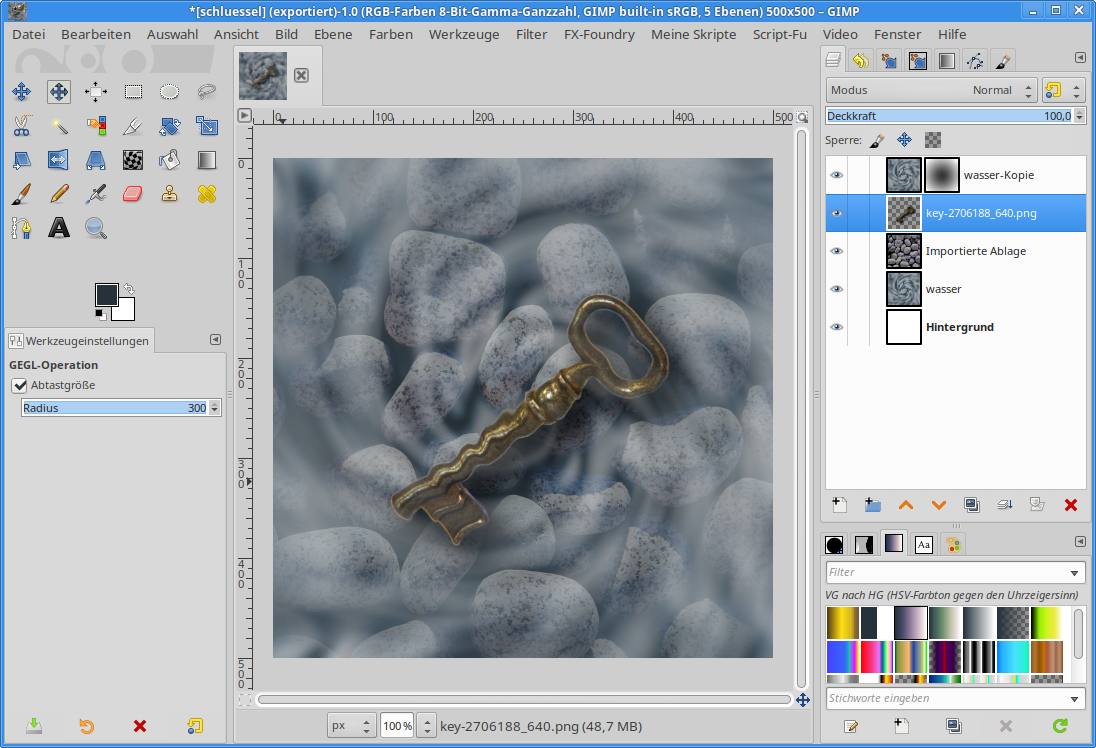The width and height of the screenshot is (1096, 748).
Task: Activate the Fuzzy Select magic wand
Action: coord(59,126)
